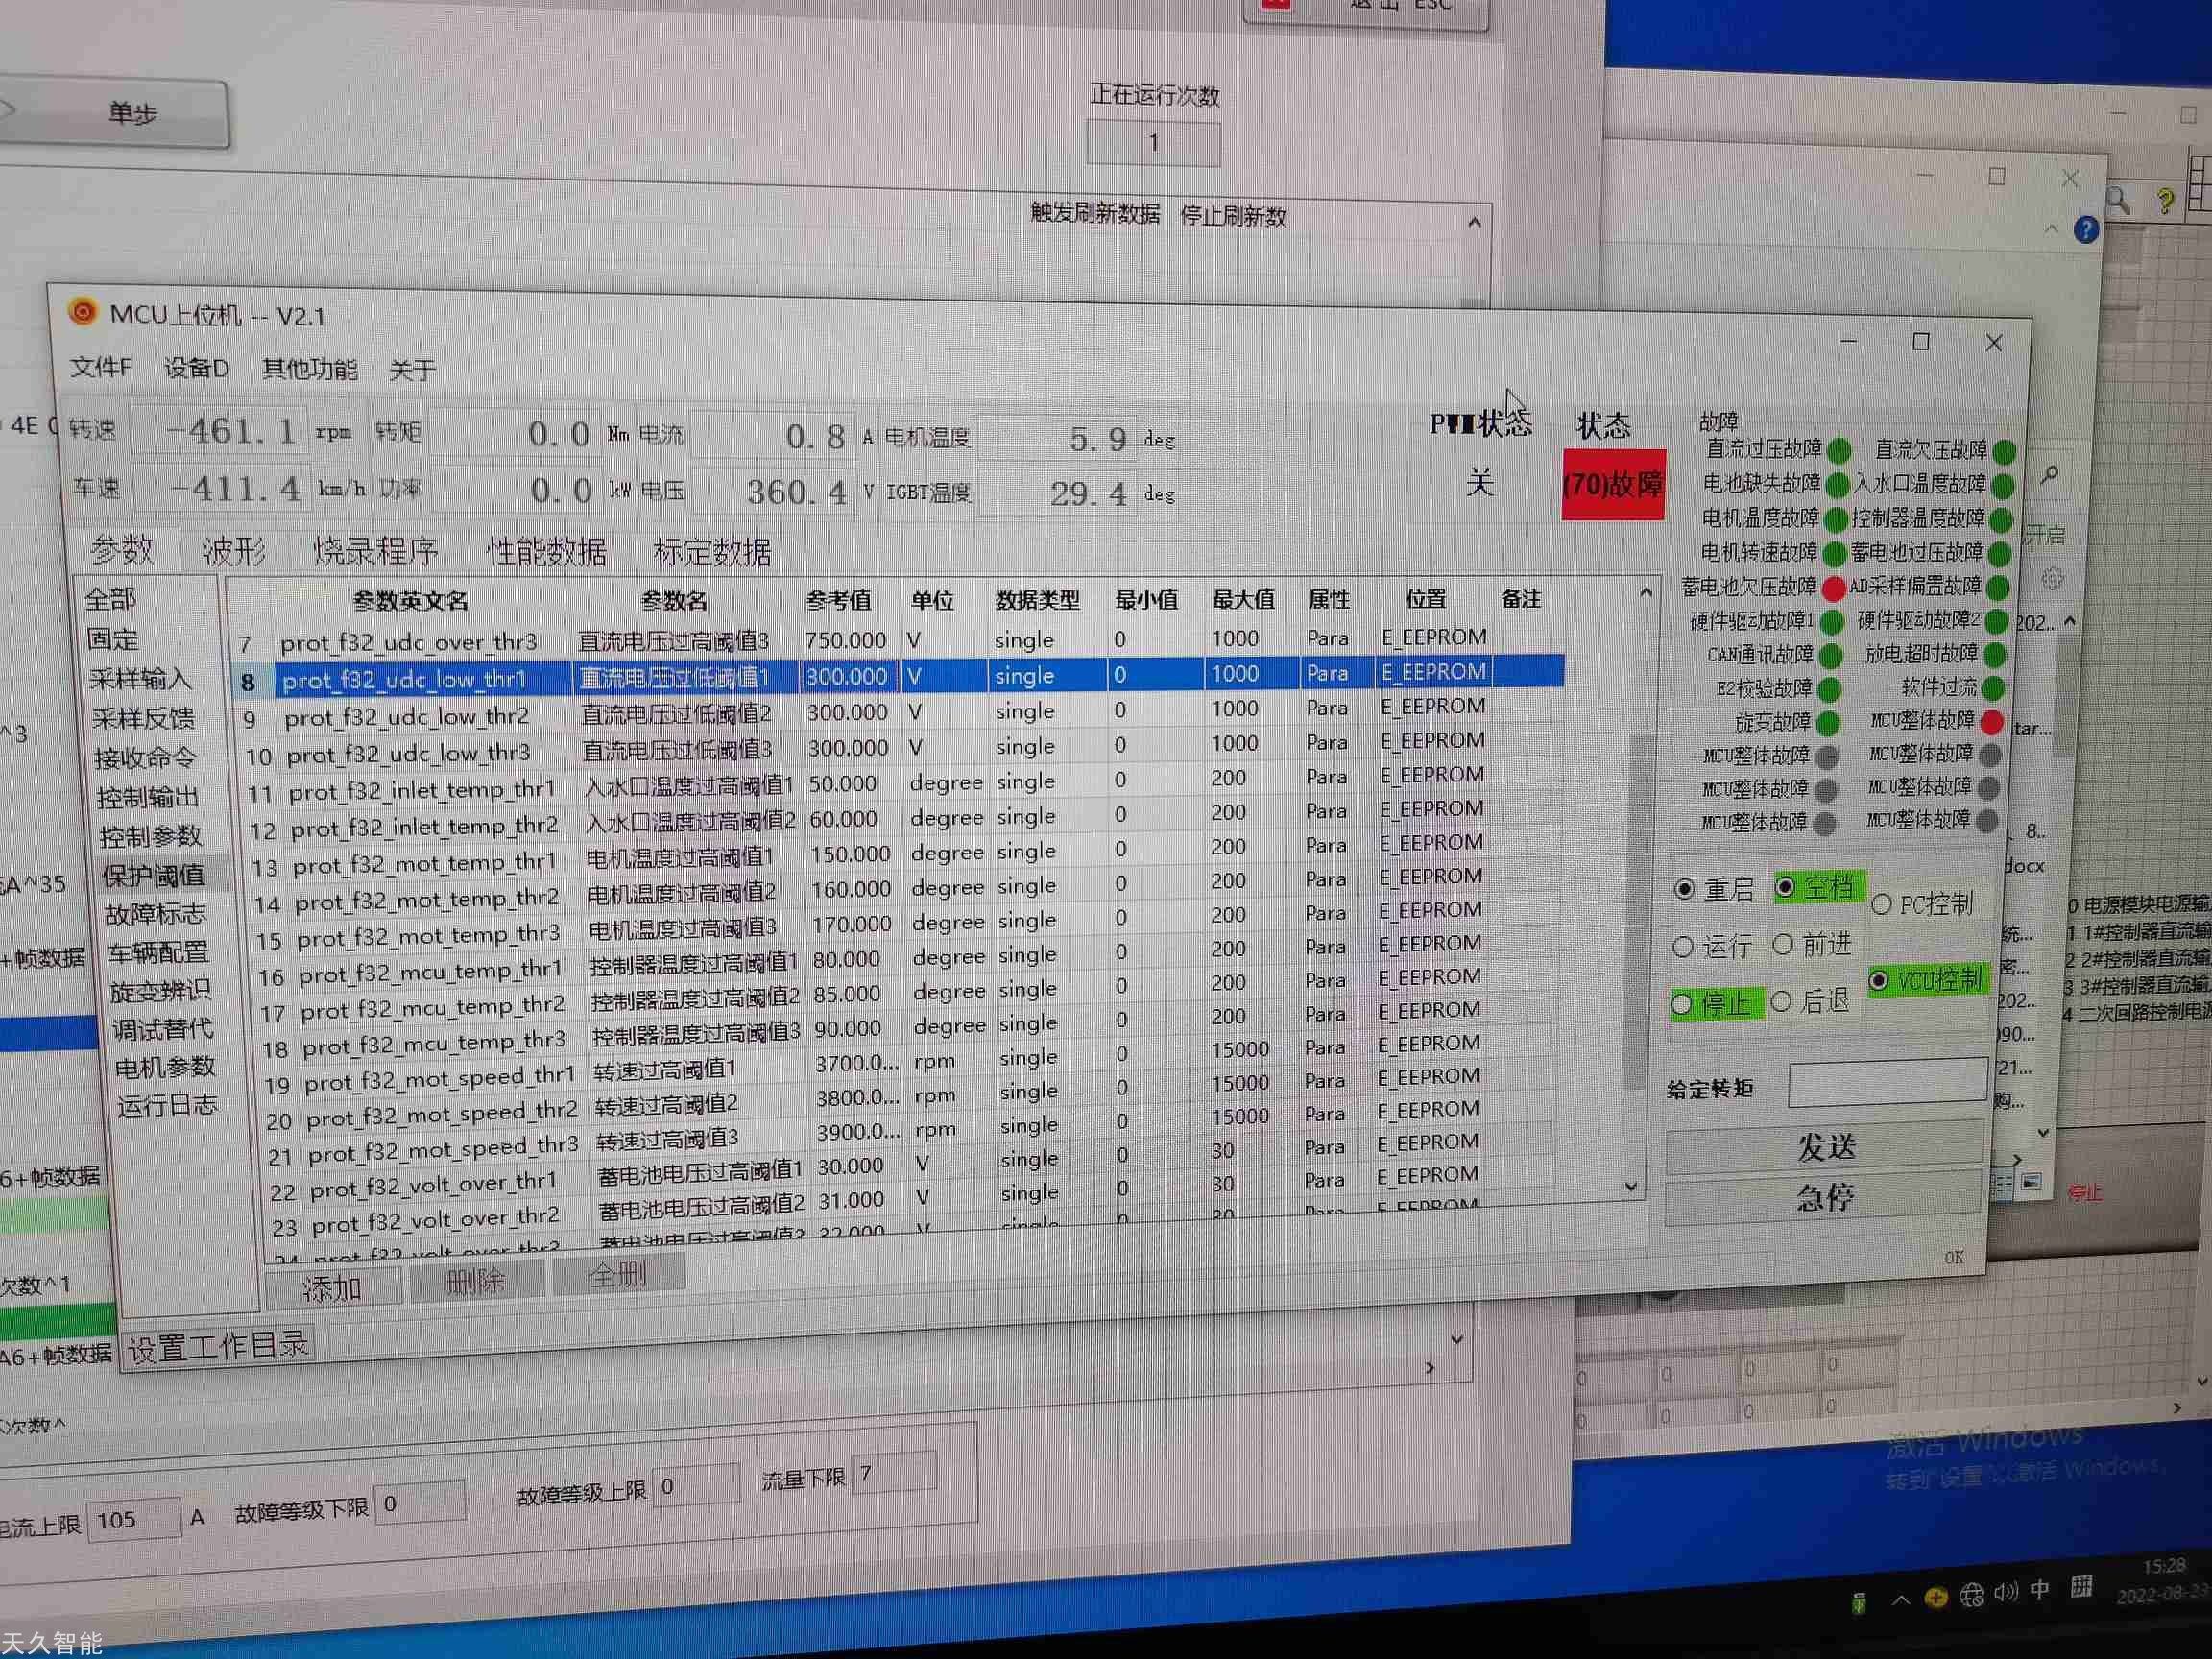
Task: Click green 直流过压故障 indicator light
Action: tap(1839, 451)
